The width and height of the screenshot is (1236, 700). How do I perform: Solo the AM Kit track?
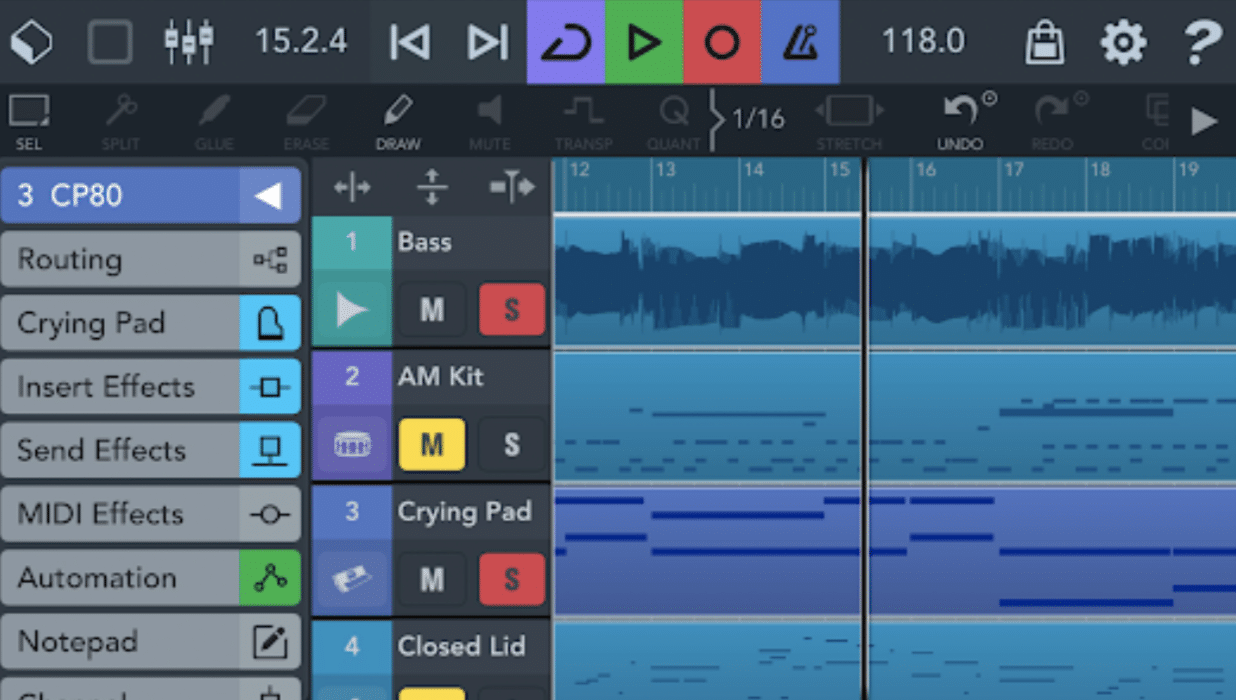(x=512, y=444)
